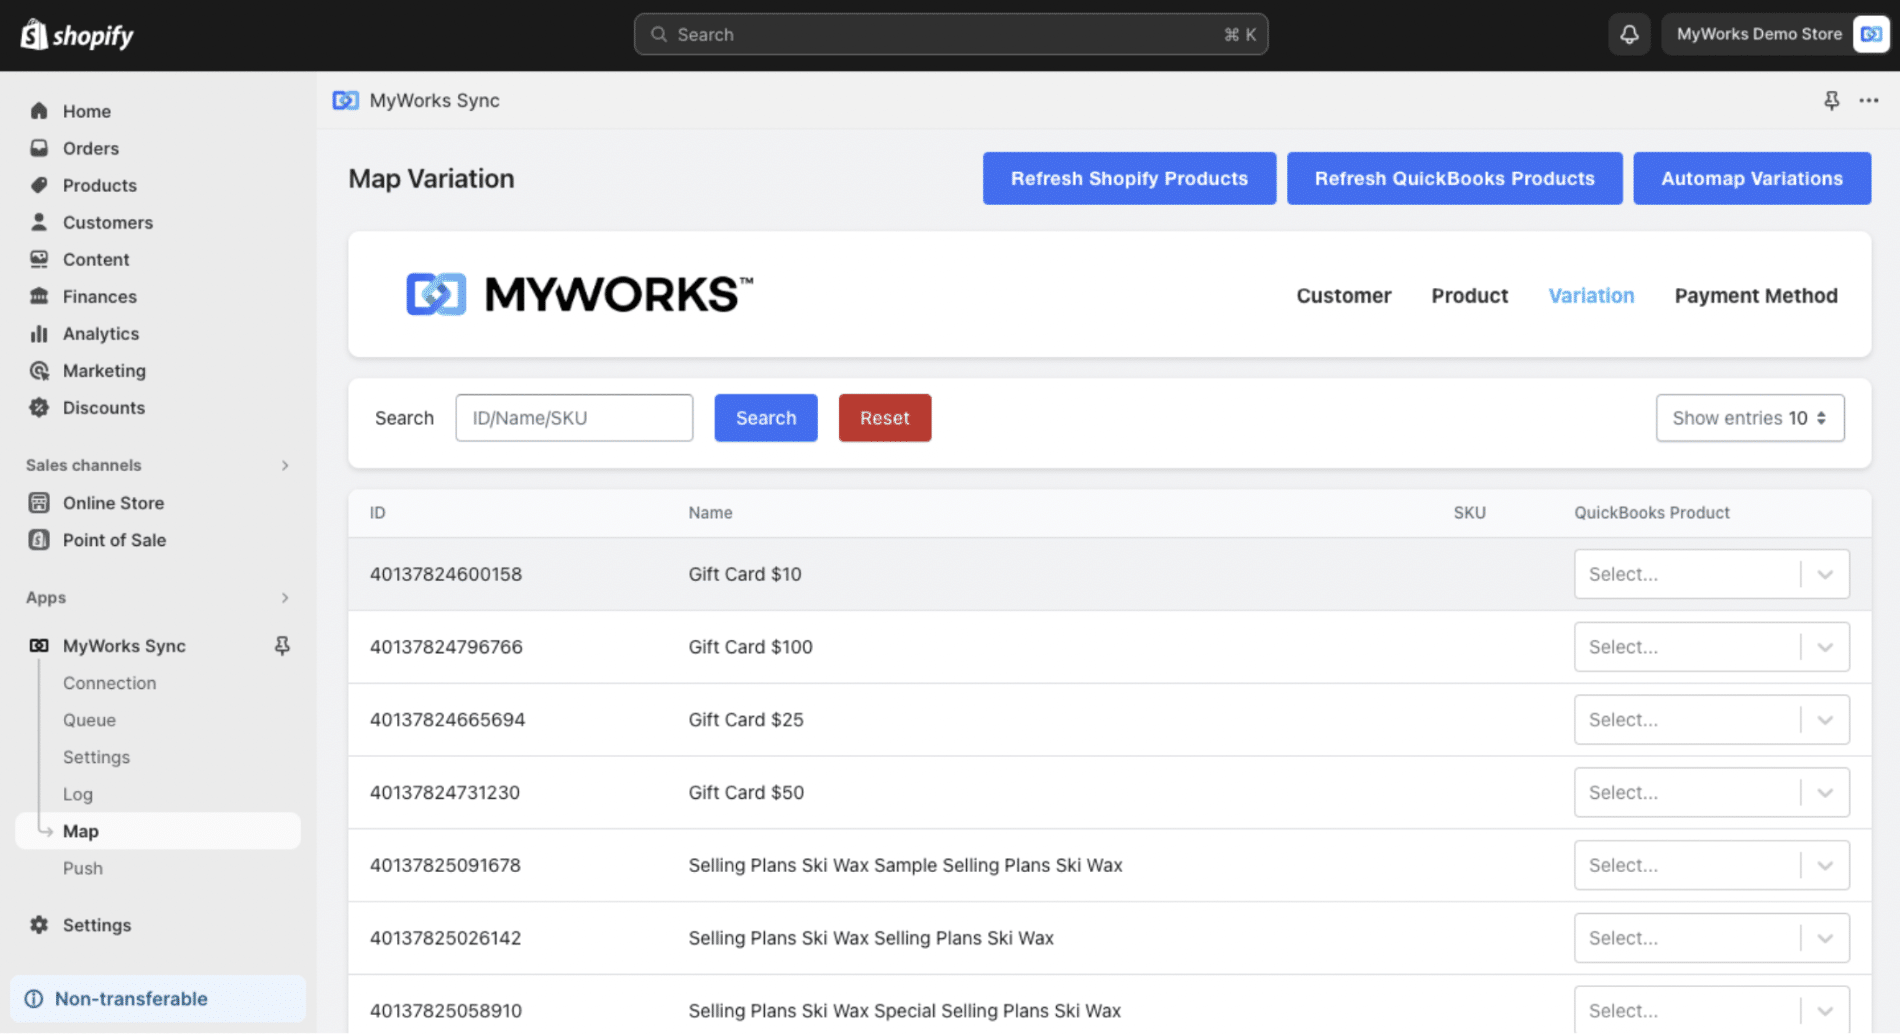Click the Name column header
This screenshot has width=1900, height=1036.
point(710,513)
